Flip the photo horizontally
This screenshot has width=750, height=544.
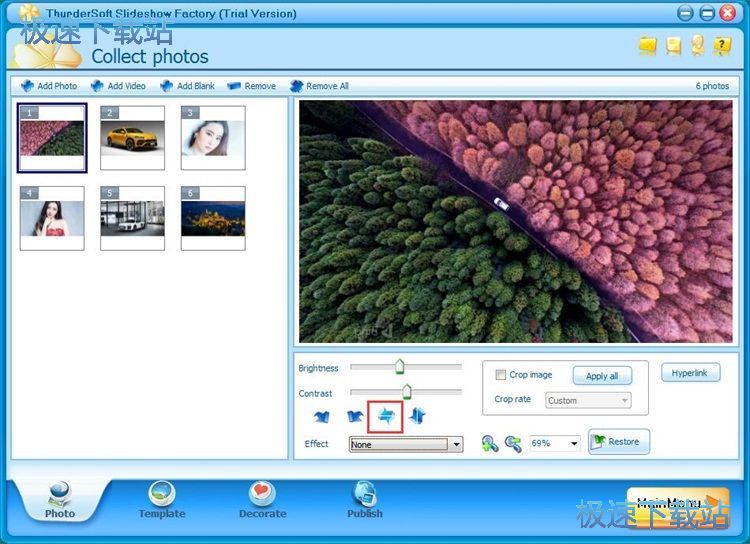pos(385,416)
